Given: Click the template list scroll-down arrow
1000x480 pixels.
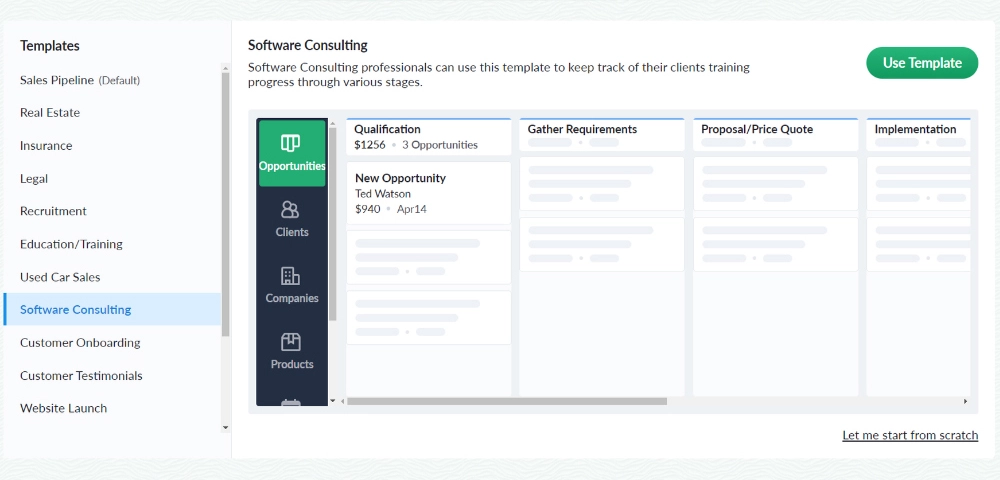Looking at the screenshot, I should click(225, 428).
